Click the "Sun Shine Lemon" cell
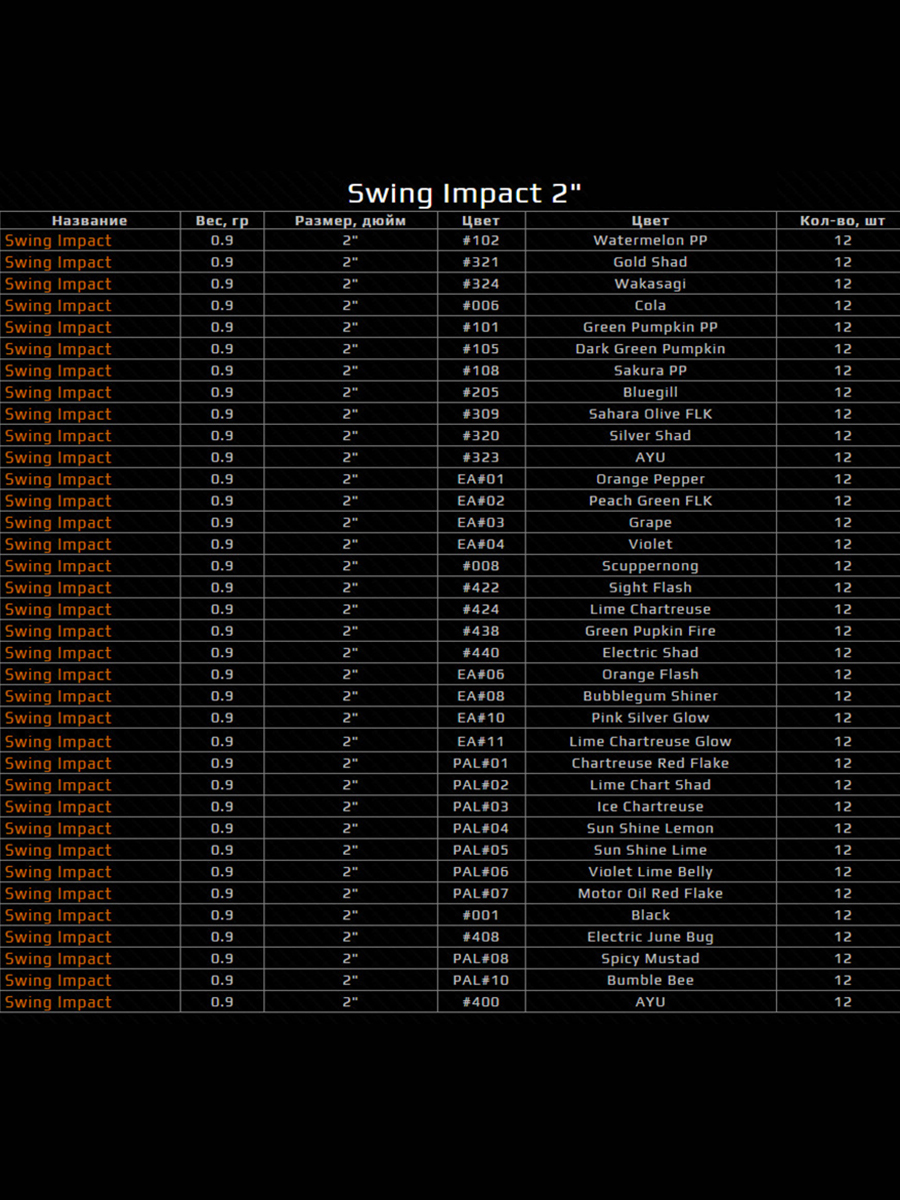This screenshot has height=1200, width=900. click(x=650, y=828)
